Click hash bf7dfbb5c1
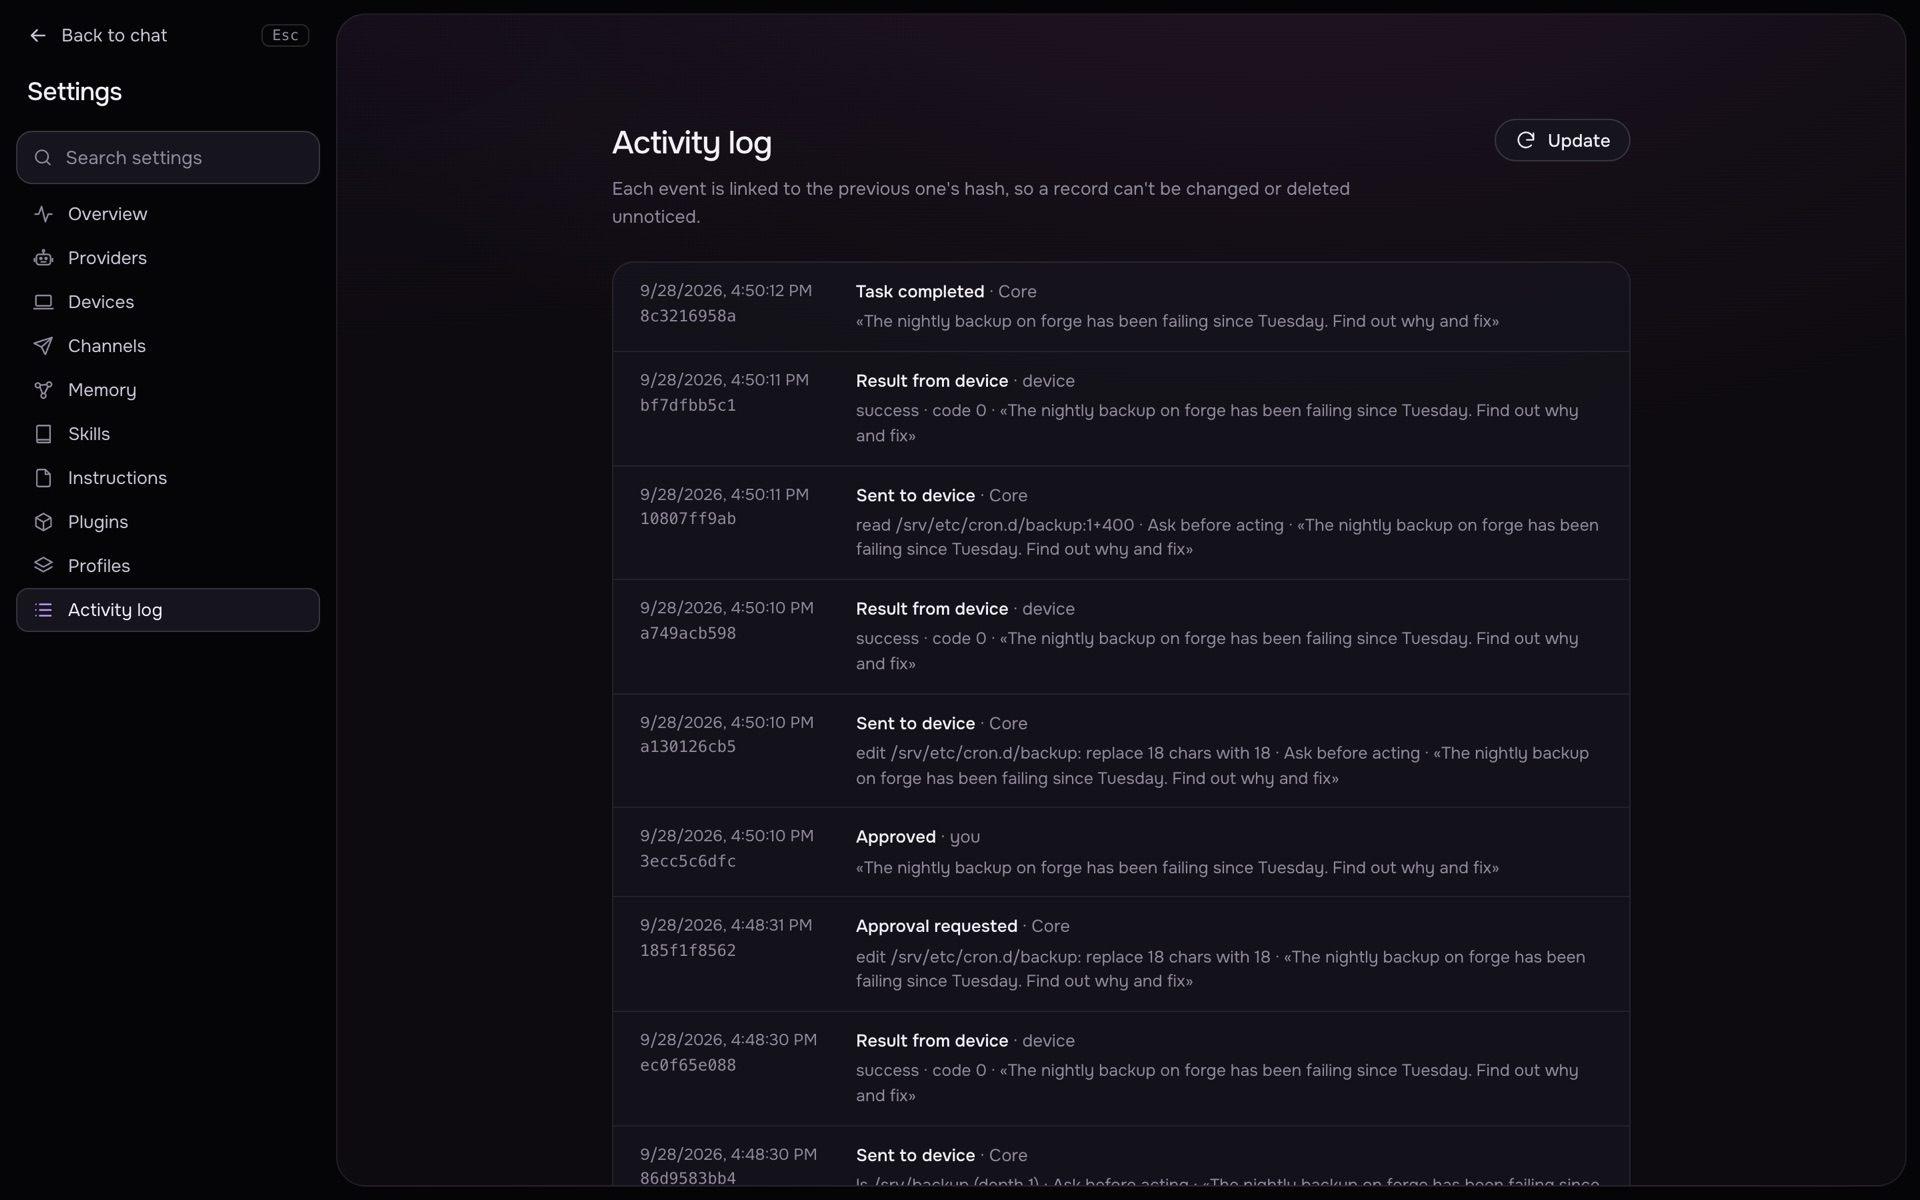 pyautogui.click(x=688, y=405)
